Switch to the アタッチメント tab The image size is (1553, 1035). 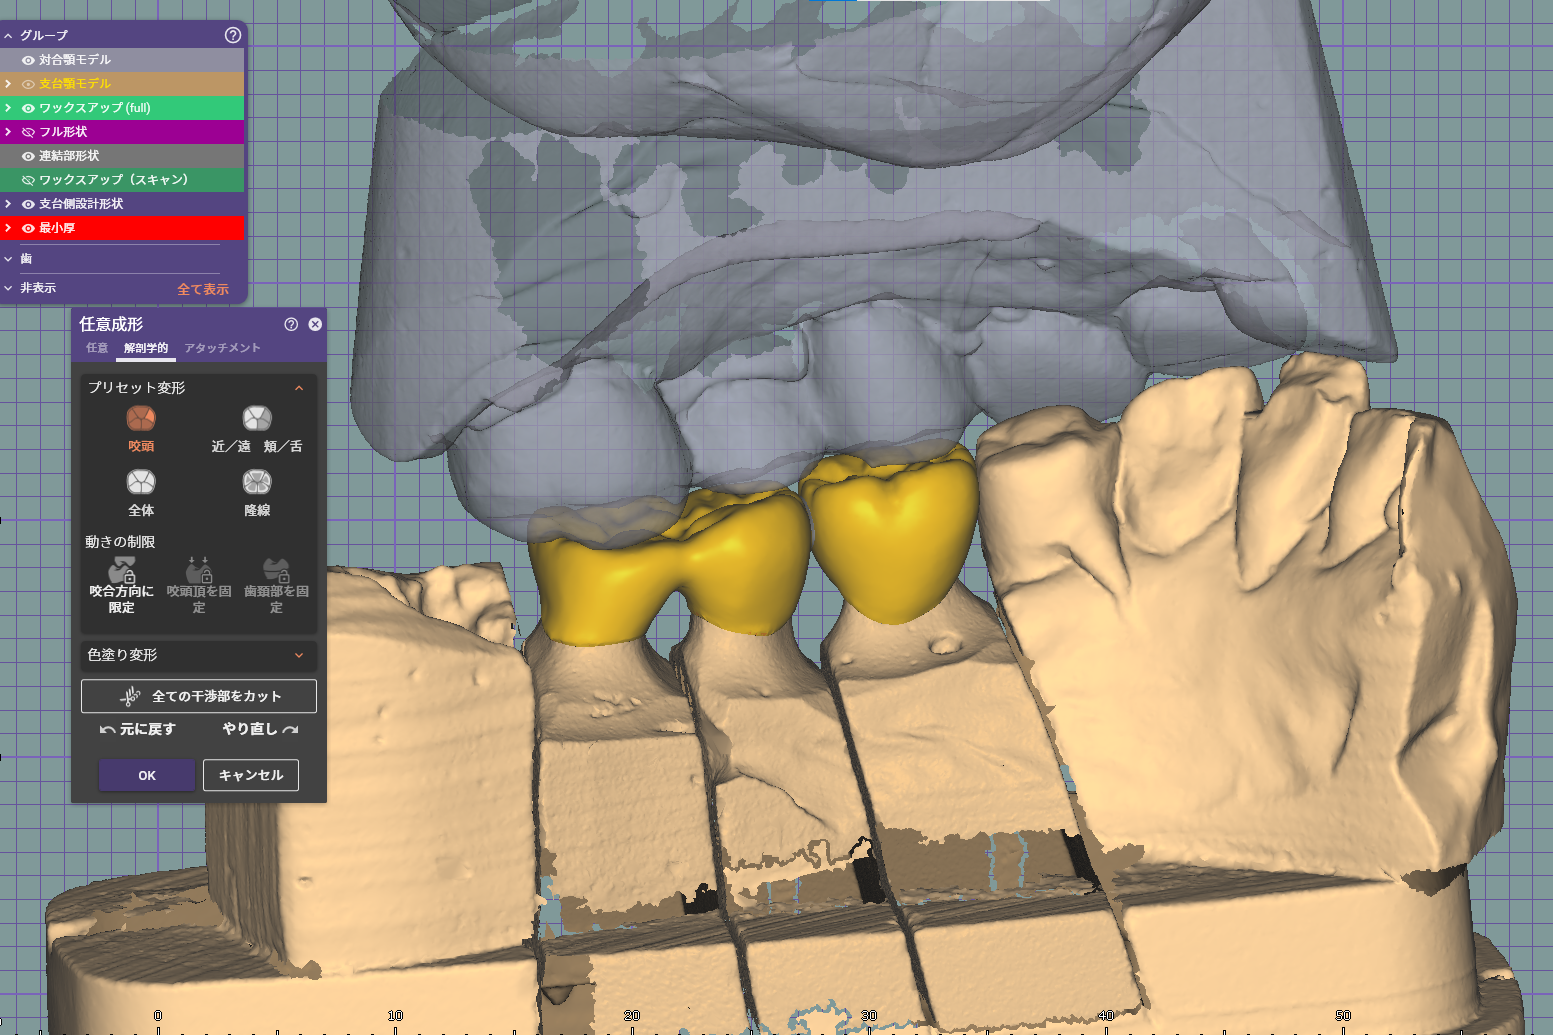[222, 348]
